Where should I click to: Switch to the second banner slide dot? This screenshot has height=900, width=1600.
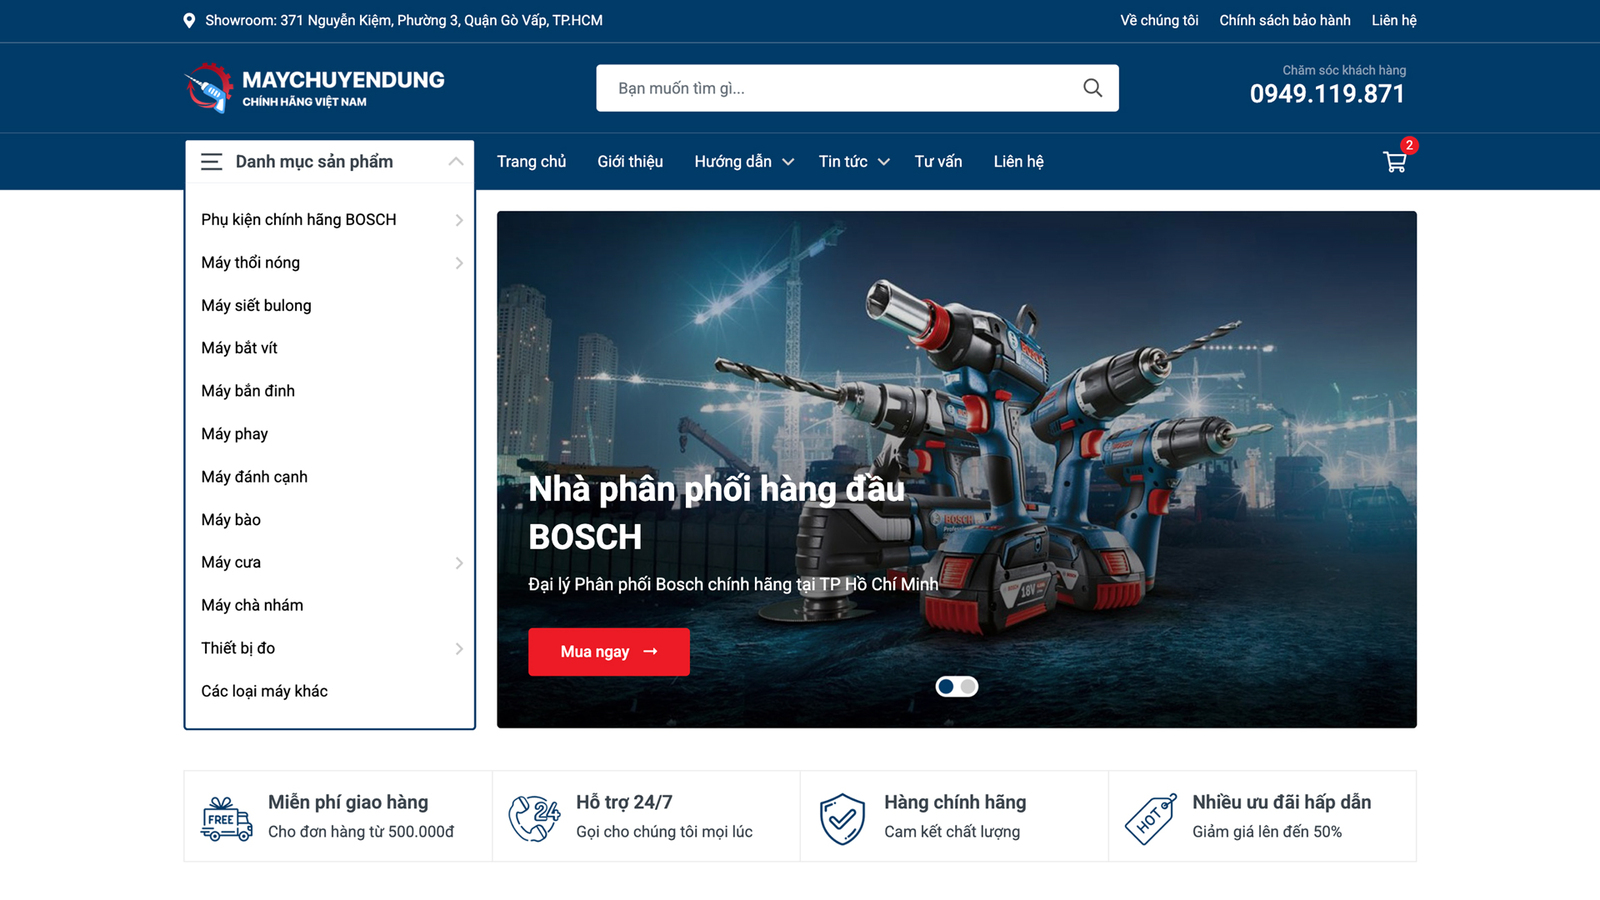pos(968,687)
